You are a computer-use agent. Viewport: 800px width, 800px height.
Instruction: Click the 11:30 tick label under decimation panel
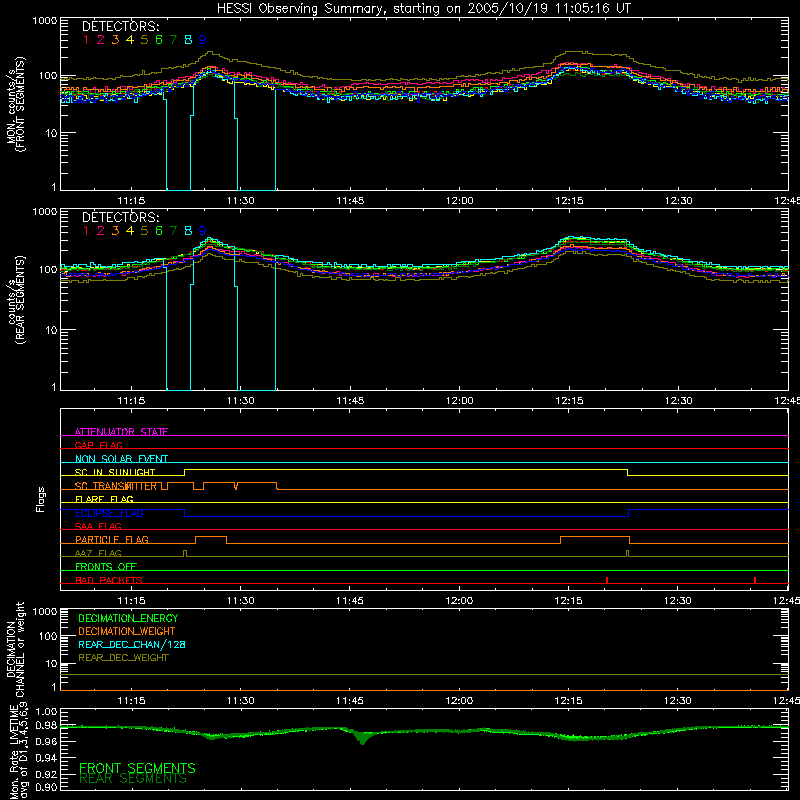click(x=240, y=701)
